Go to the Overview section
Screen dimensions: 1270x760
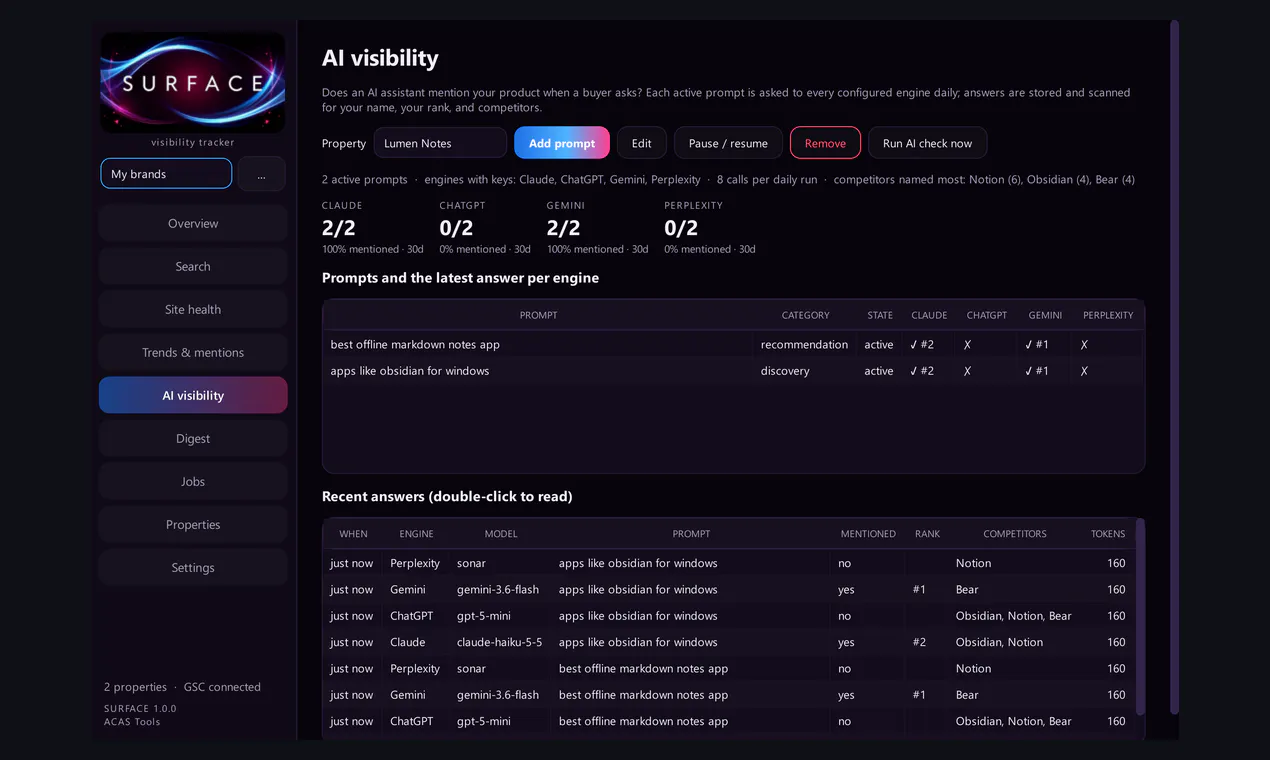coord(193,223)
